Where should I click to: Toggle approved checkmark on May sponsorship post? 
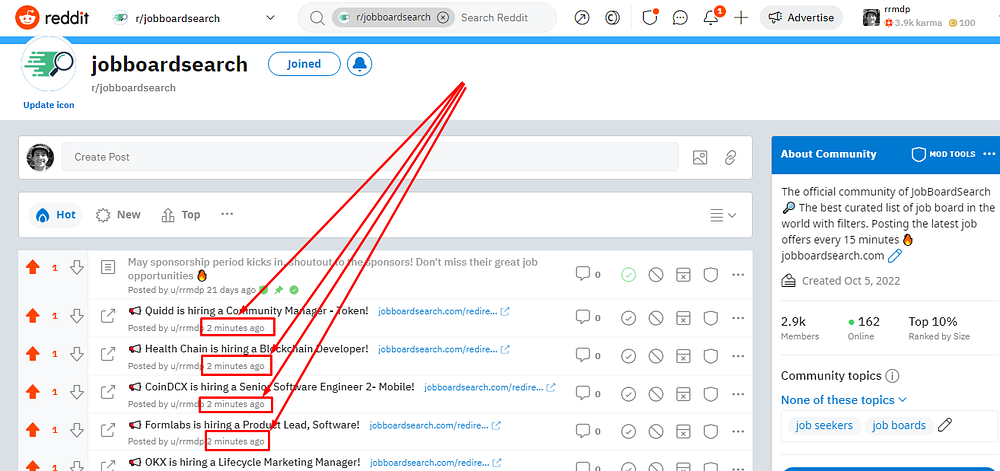pyautogui.click(x=628, y=275)
